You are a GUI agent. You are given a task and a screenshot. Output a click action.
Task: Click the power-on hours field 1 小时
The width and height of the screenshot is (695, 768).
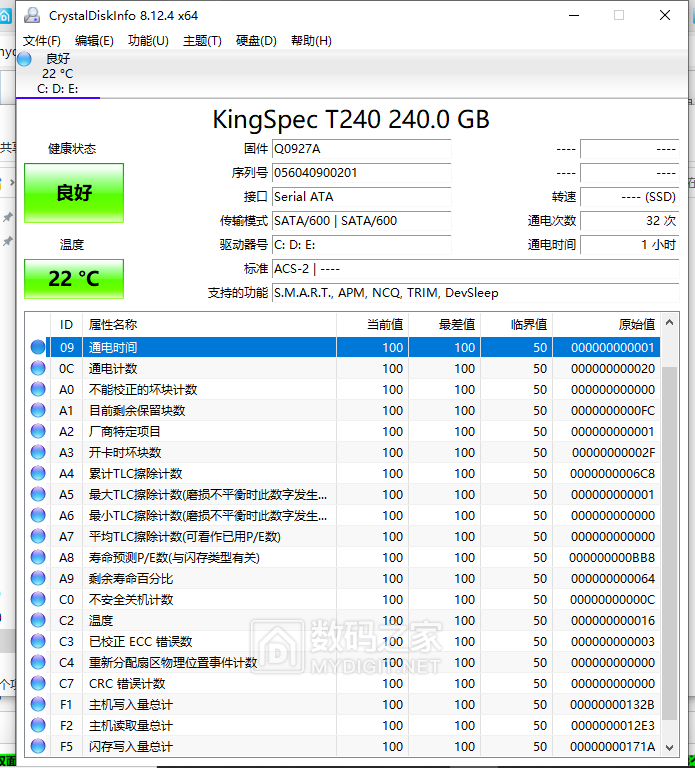pyautogui.click(x=630, y=245)
